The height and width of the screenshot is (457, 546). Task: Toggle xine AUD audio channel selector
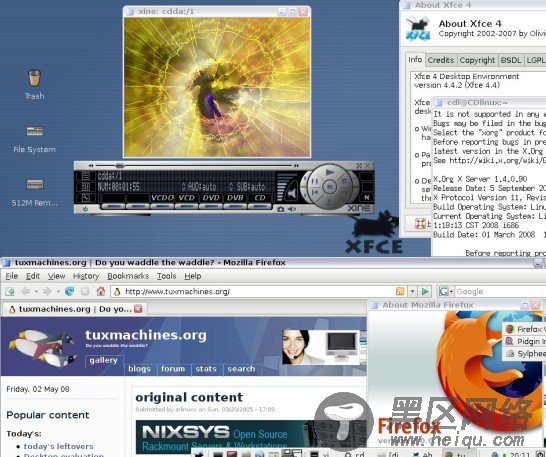click(199, 187)
